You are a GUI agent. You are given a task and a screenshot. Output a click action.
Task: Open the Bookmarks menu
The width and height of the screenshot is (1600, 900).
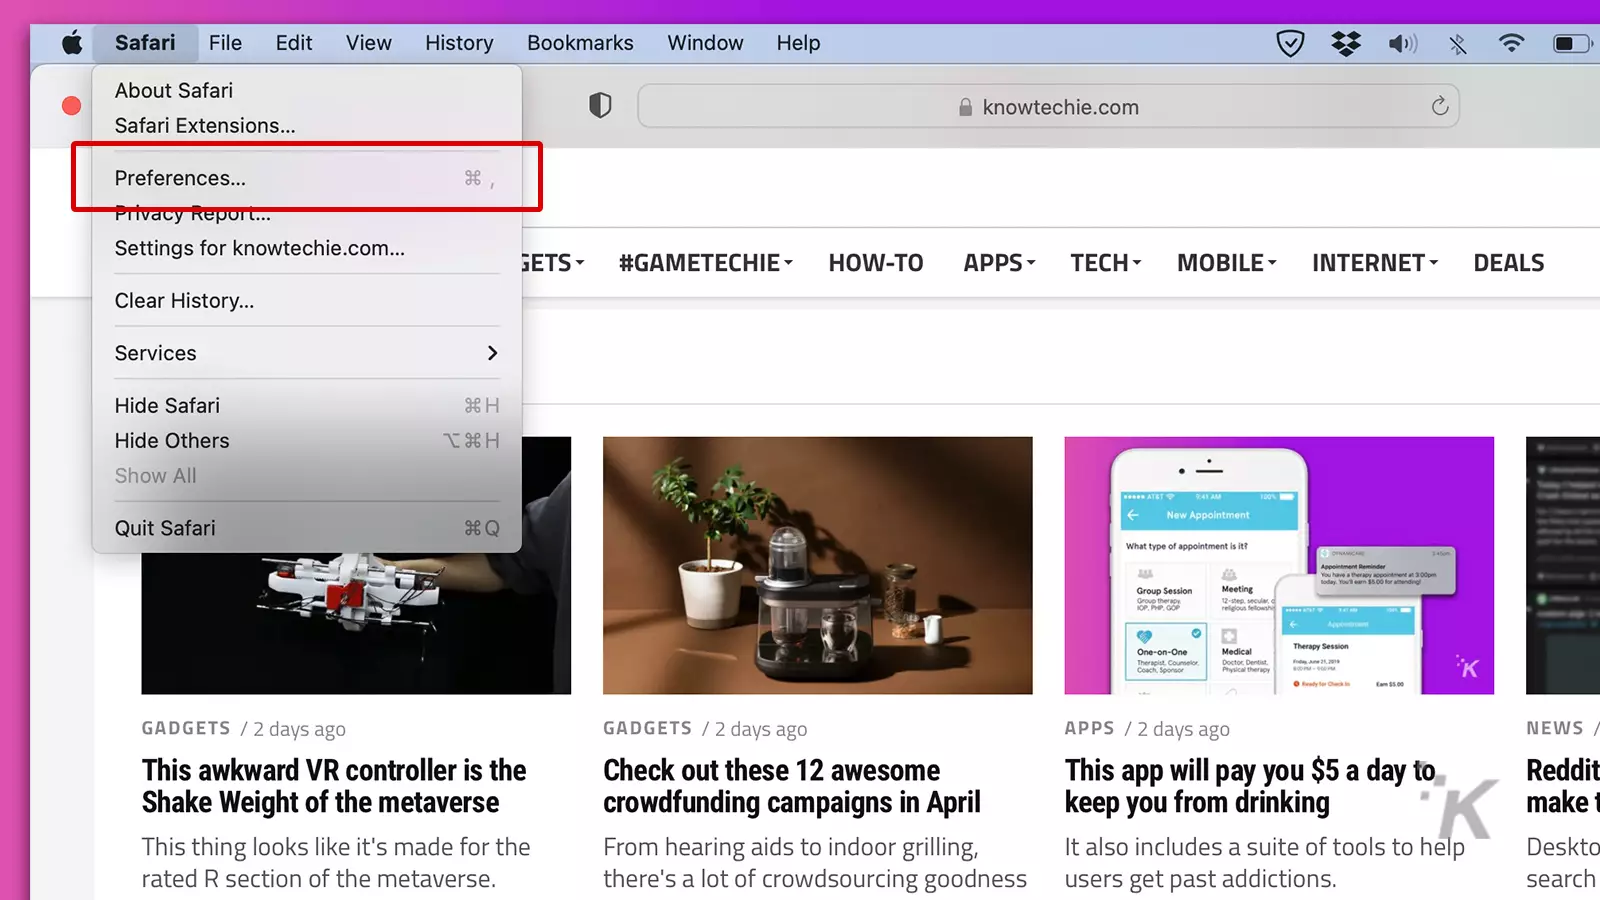[x=580, y=43]
